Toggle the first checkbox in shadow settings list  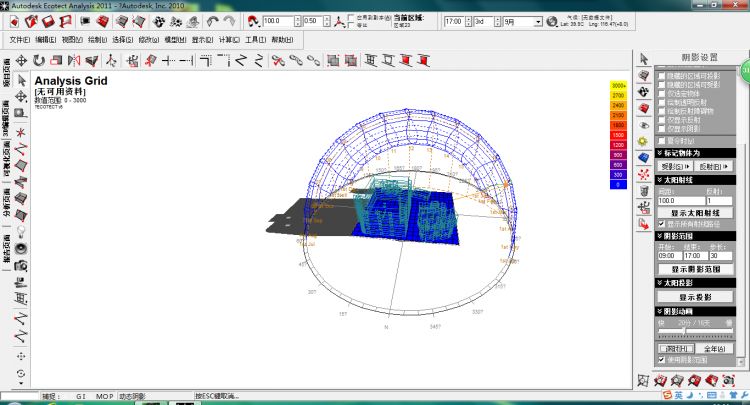point(660,75)
